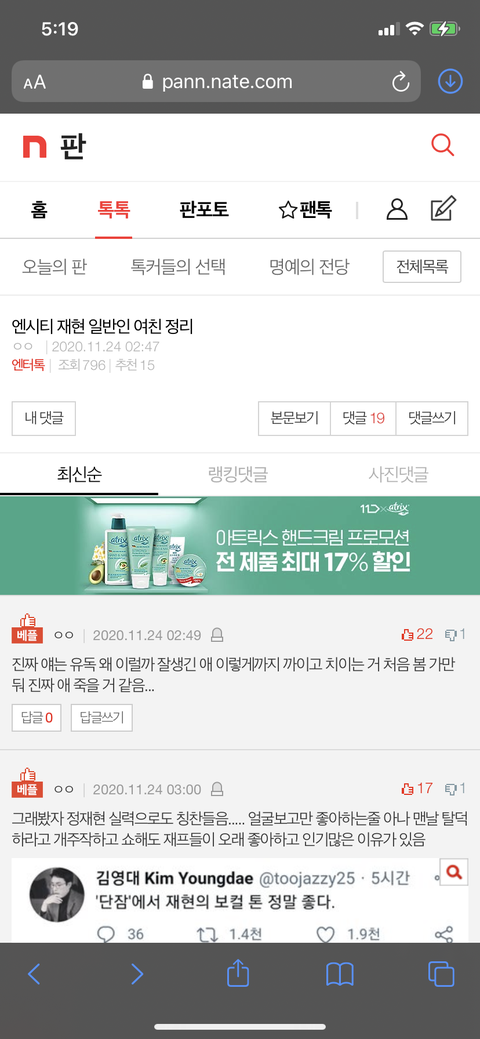Select the 랭킹댓글 tab
Screen dimensions: 480x1039
[x=238, y=474]
